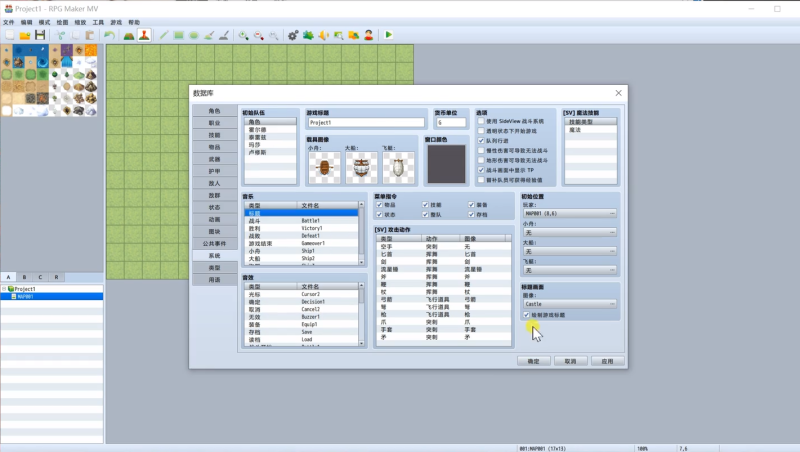The width and height of the screenshot is (800, 452).
Task: Click the game title 'Project1' input field
Action: point(366,122)
